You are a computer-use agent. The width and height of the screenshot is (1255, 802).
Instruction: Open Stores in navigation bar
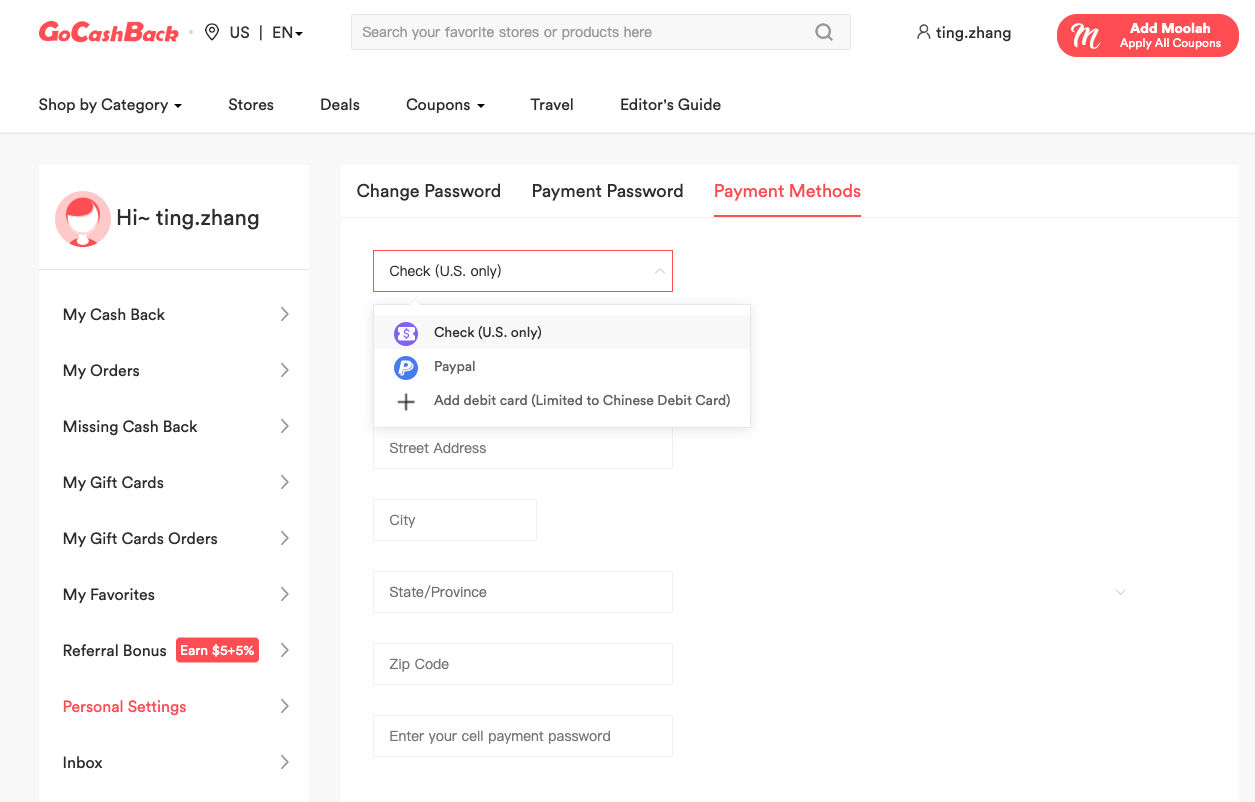(251, 104)
